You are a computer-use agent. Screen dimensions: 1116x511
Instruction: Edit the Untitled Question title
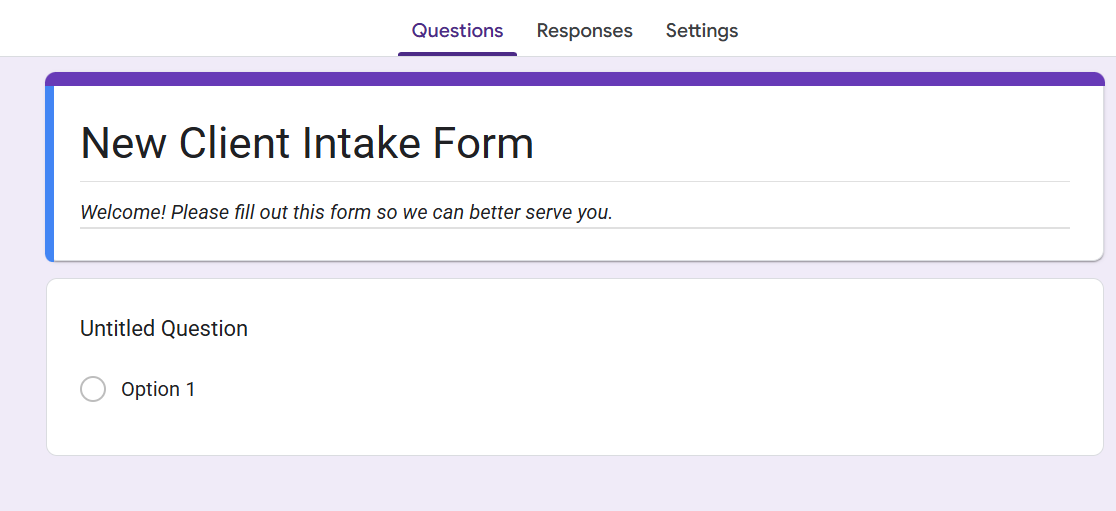point(164,328)
